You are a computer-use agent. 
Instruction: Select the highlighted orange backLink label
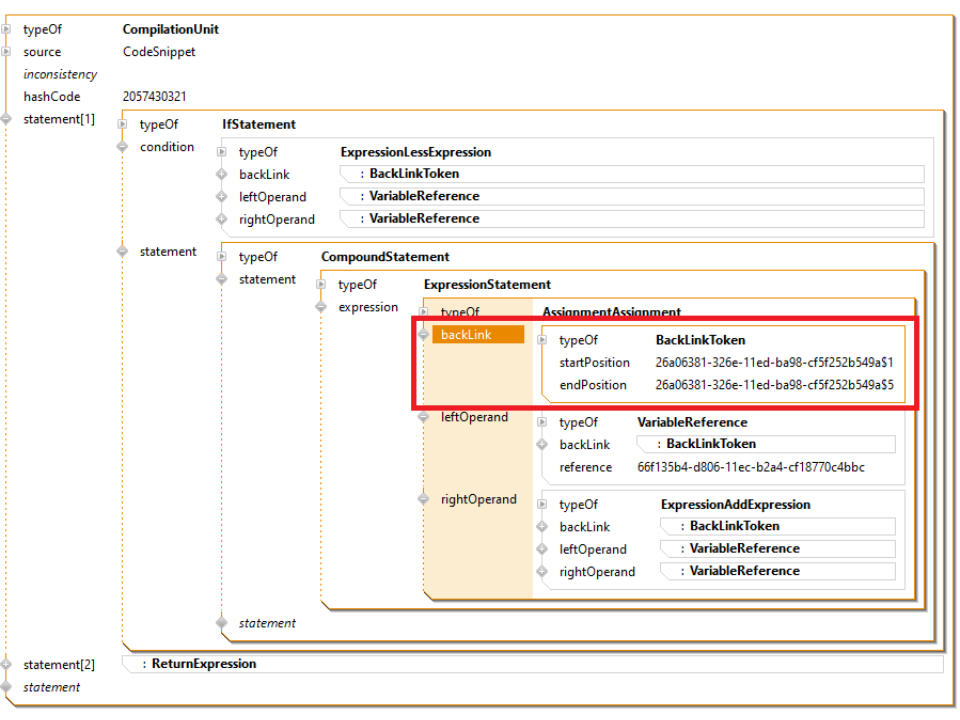pyautogui.click(x=477, y=335)
